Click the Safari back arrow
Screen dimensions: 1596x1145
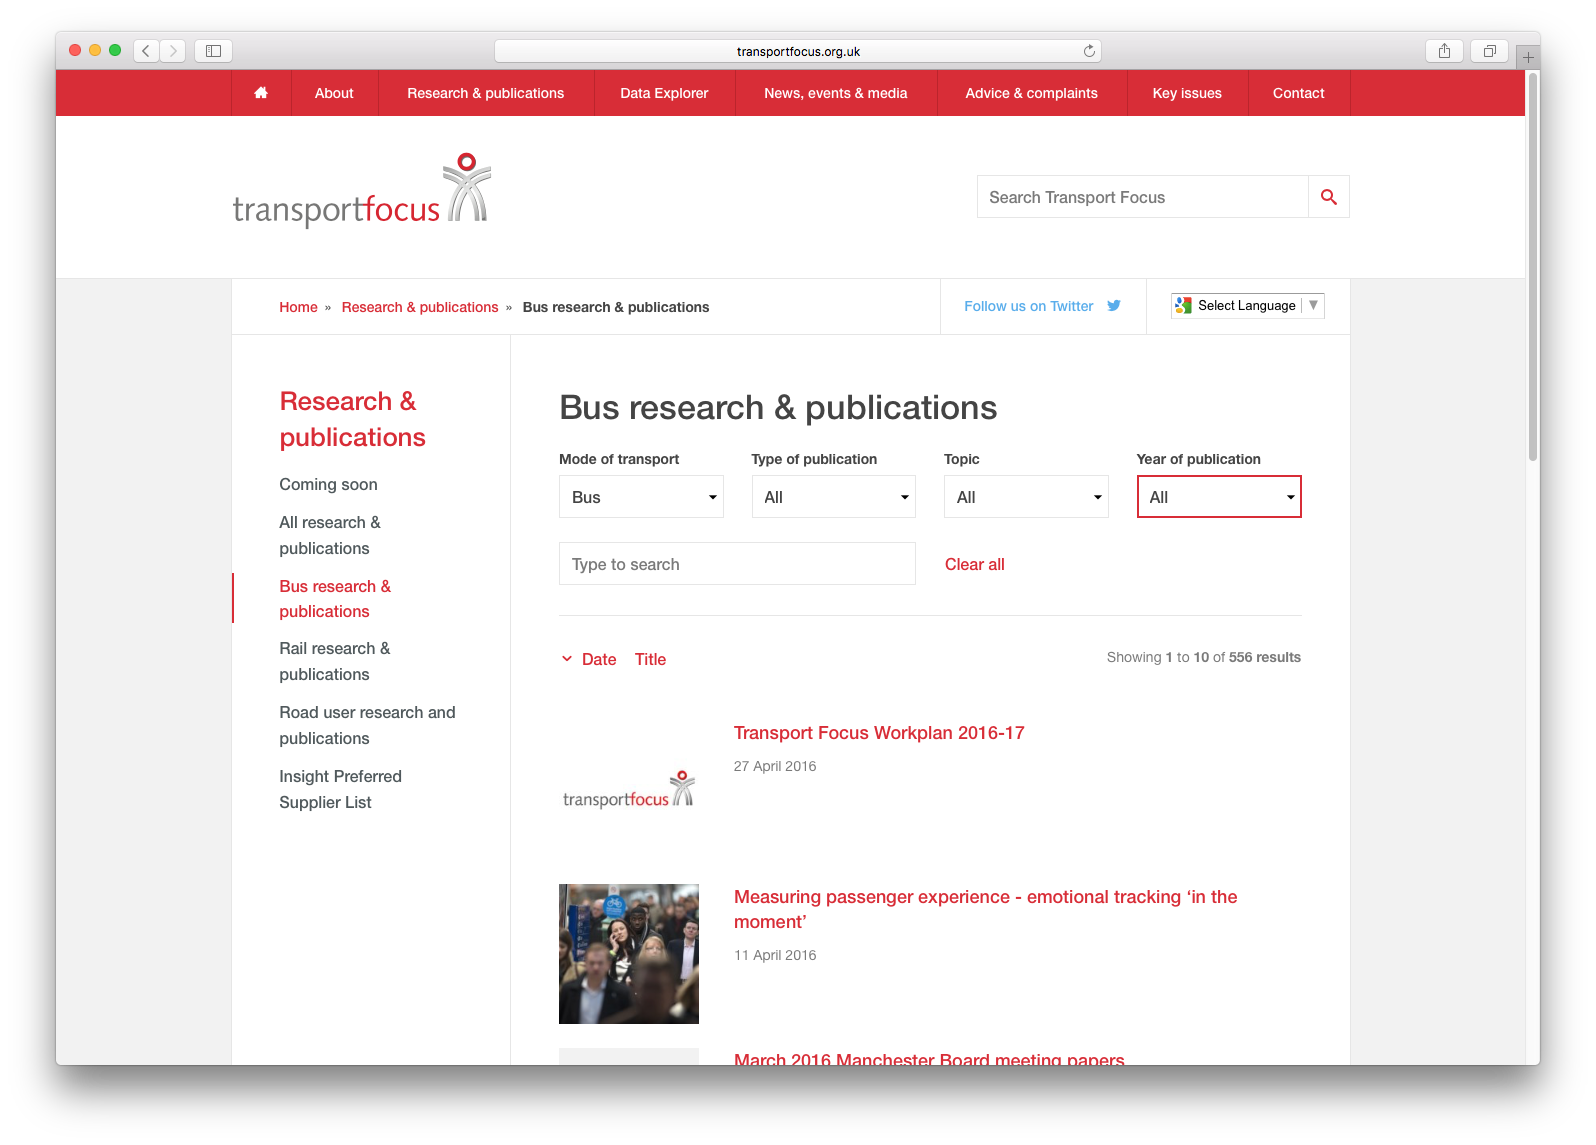[146, 51]
